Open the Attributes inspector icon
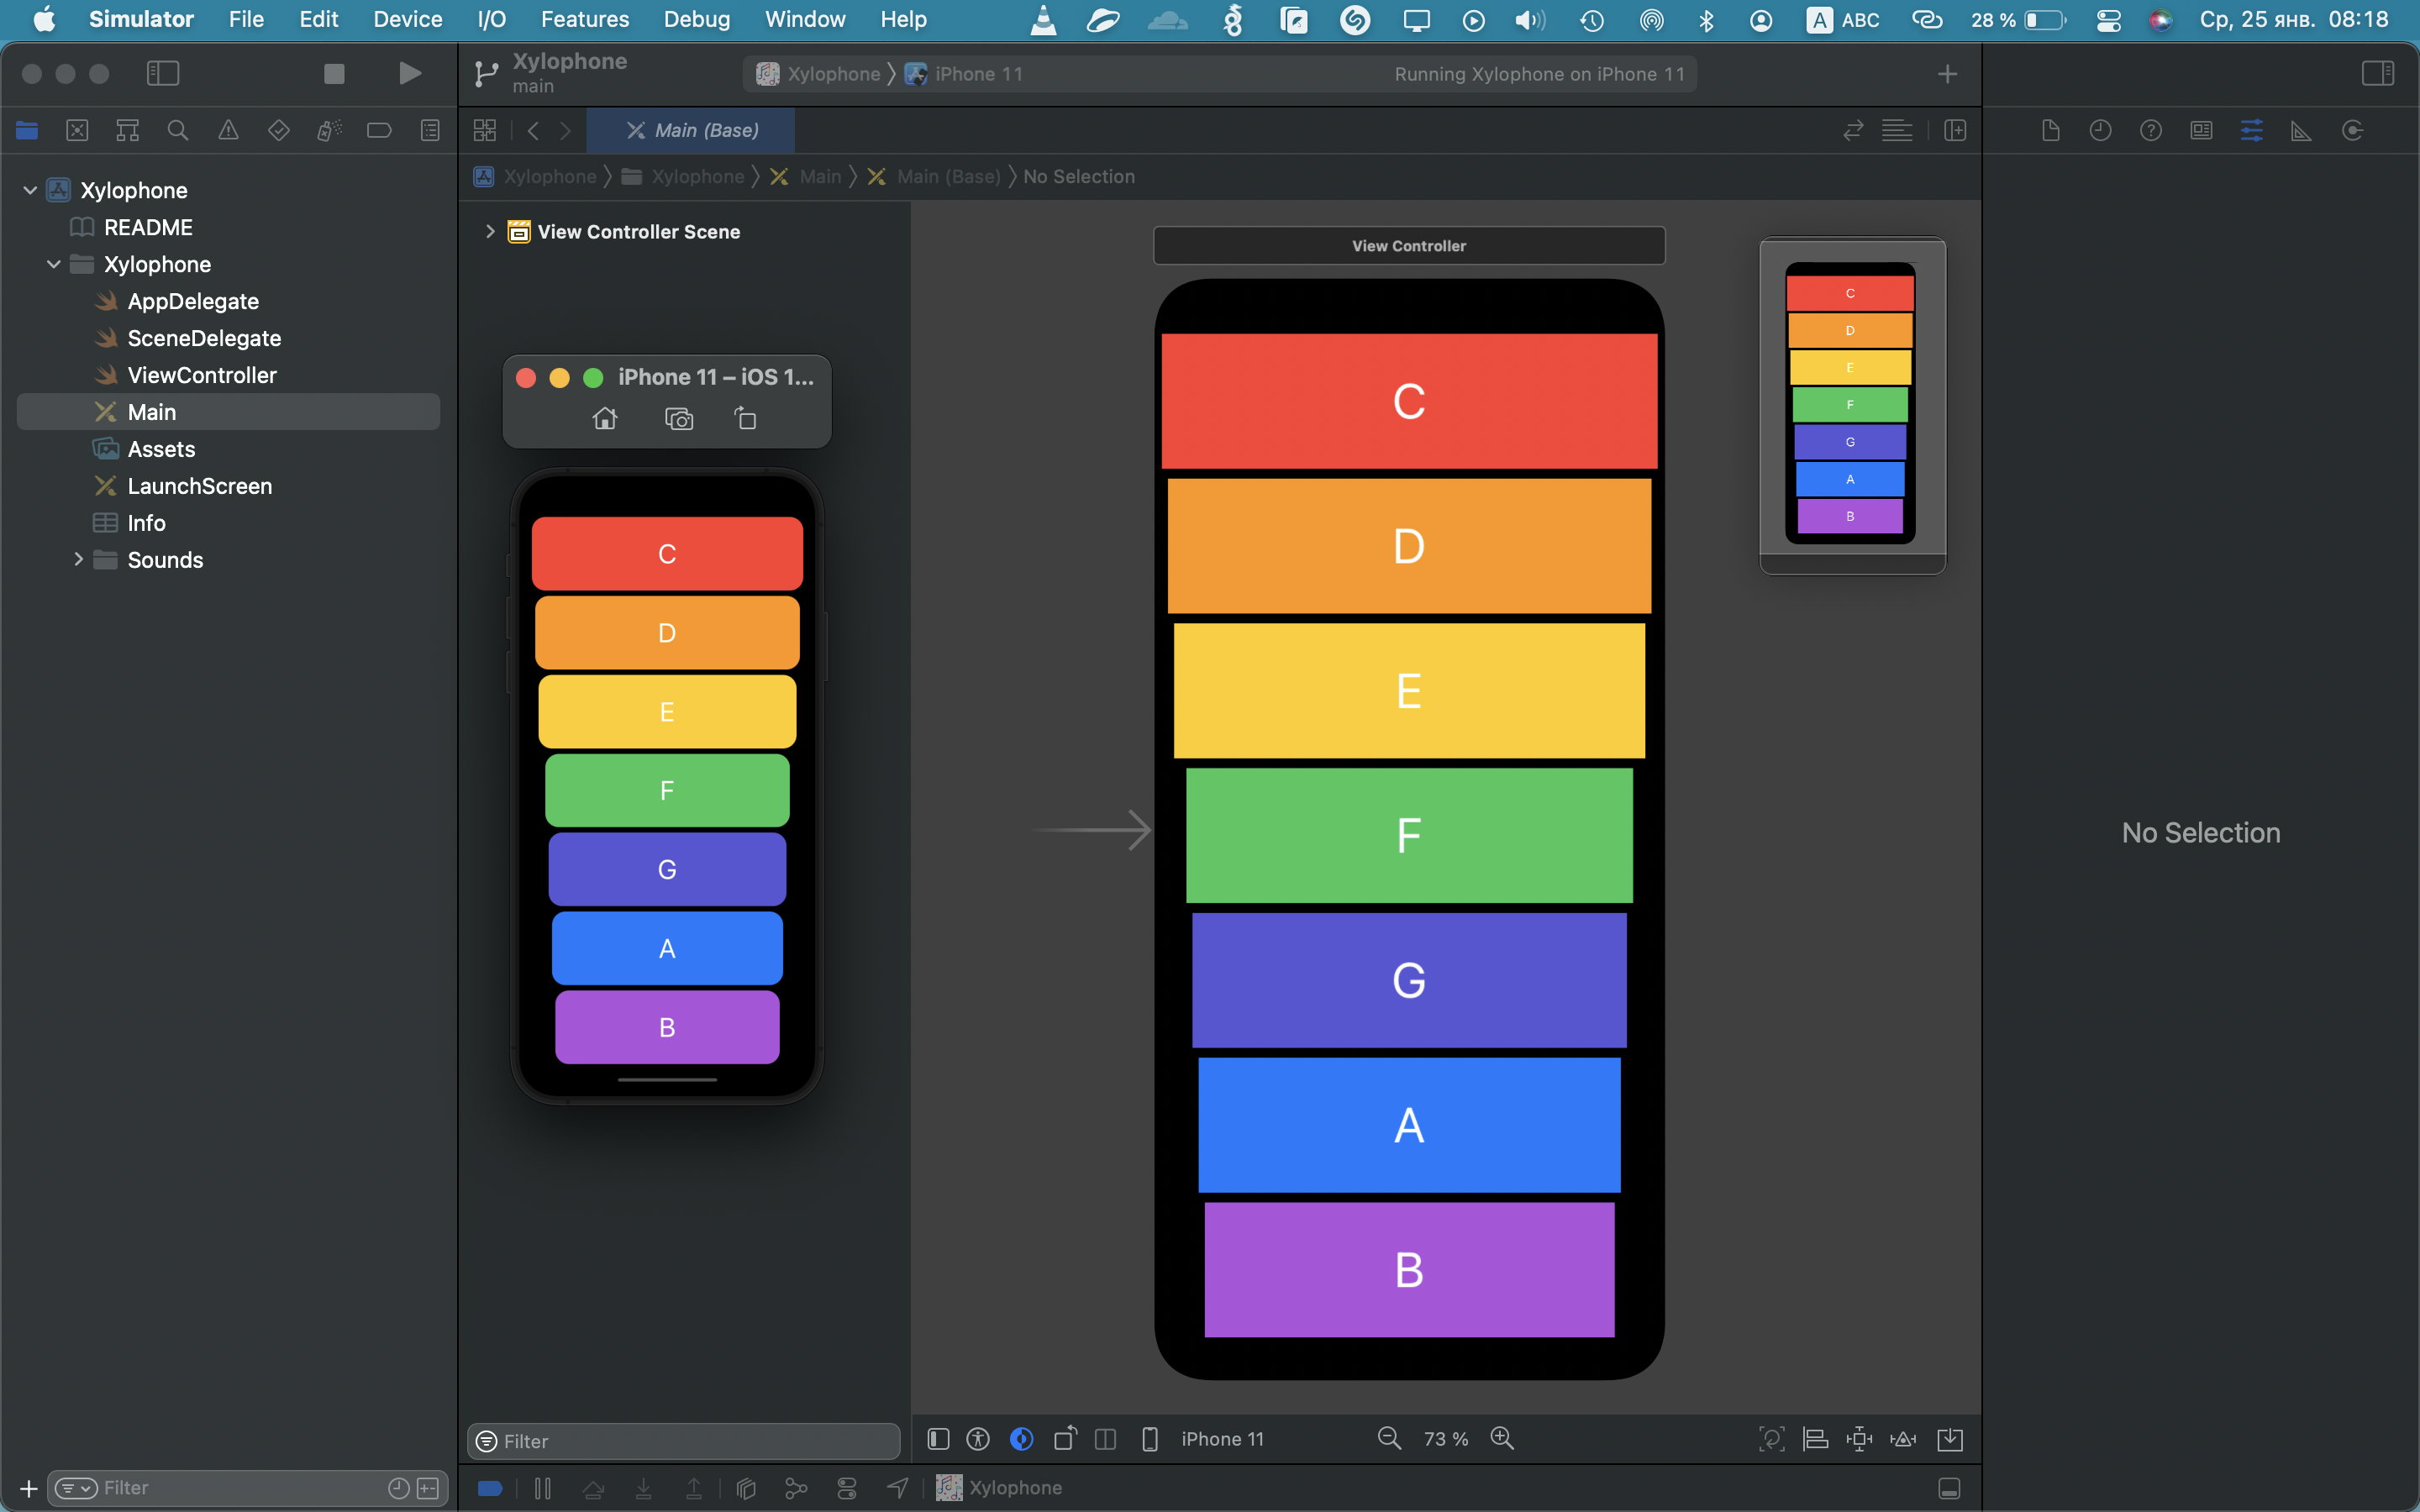This screenshot has width=2420, height=1512. pyautogui.click(x=2251, y=130)
